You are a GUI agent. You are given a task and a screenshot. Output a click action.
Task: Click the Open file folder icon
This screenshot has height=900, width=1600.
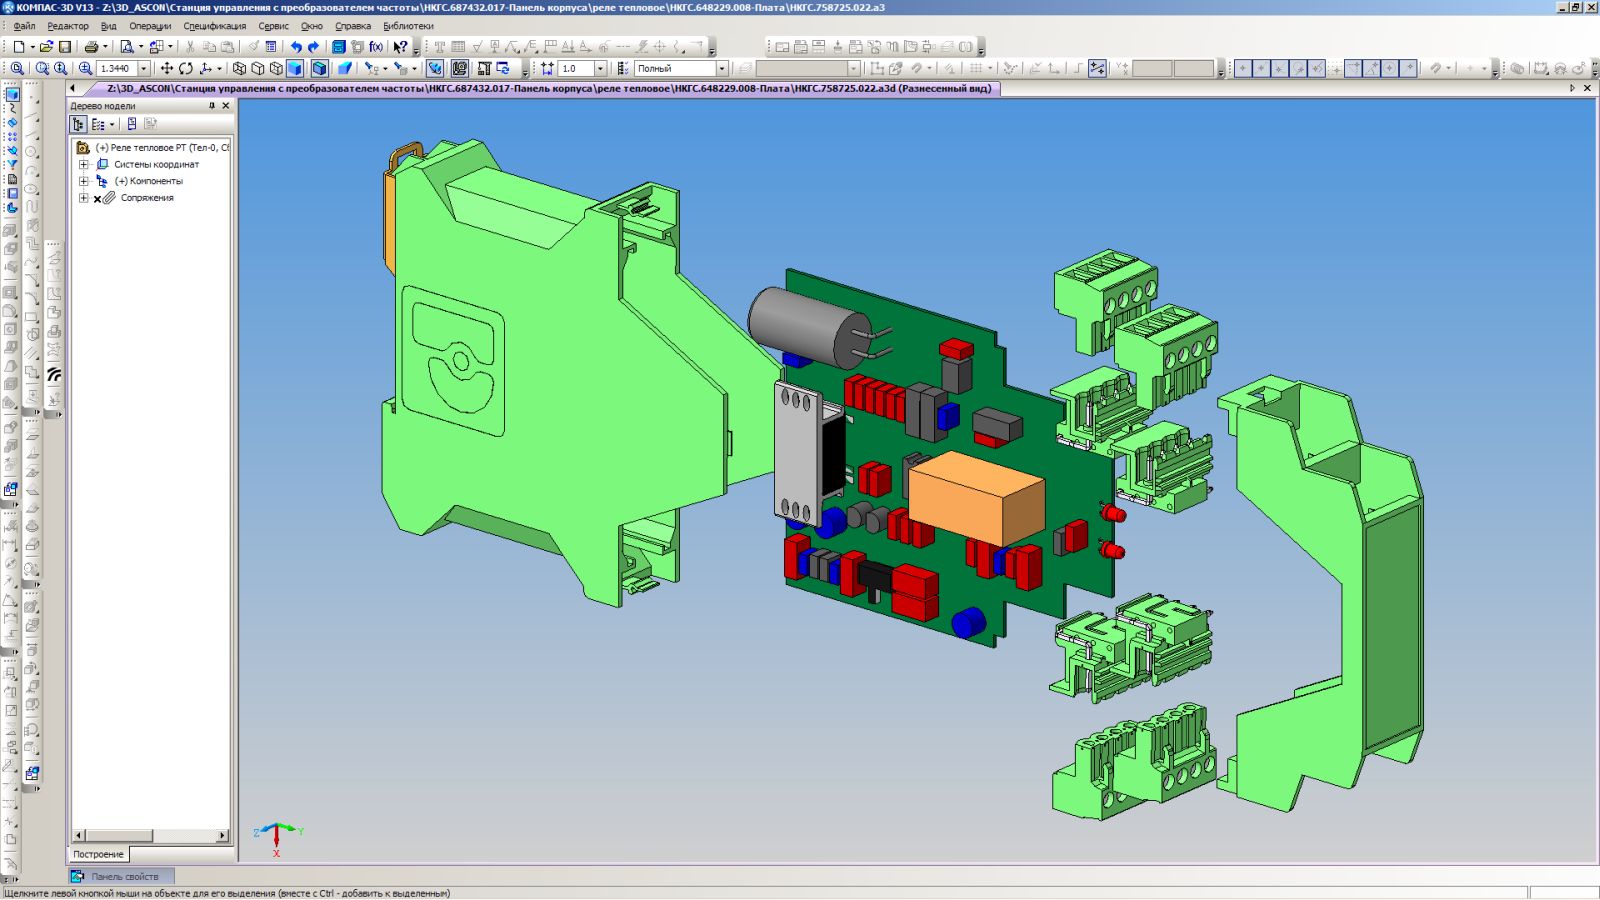click(x=46, y=47)
